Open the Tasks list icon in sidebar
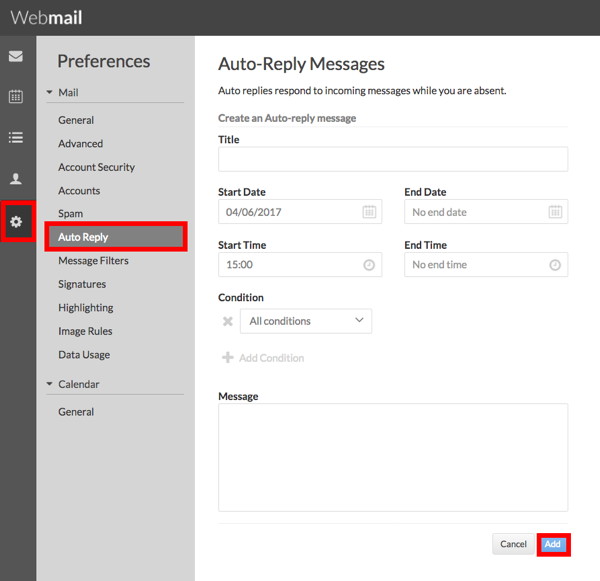 click(16, 137)
